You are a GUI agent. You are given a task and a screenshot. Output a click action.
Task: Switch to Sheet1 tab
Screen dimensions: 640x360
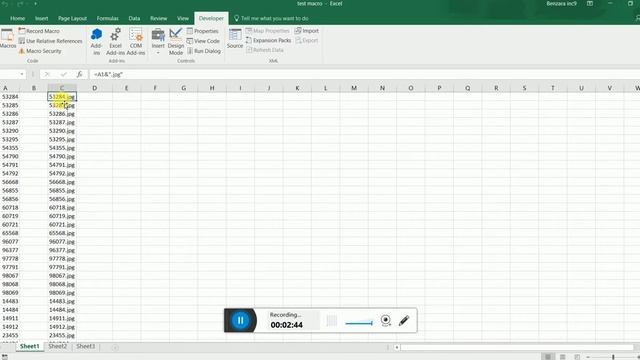point(29,346)
